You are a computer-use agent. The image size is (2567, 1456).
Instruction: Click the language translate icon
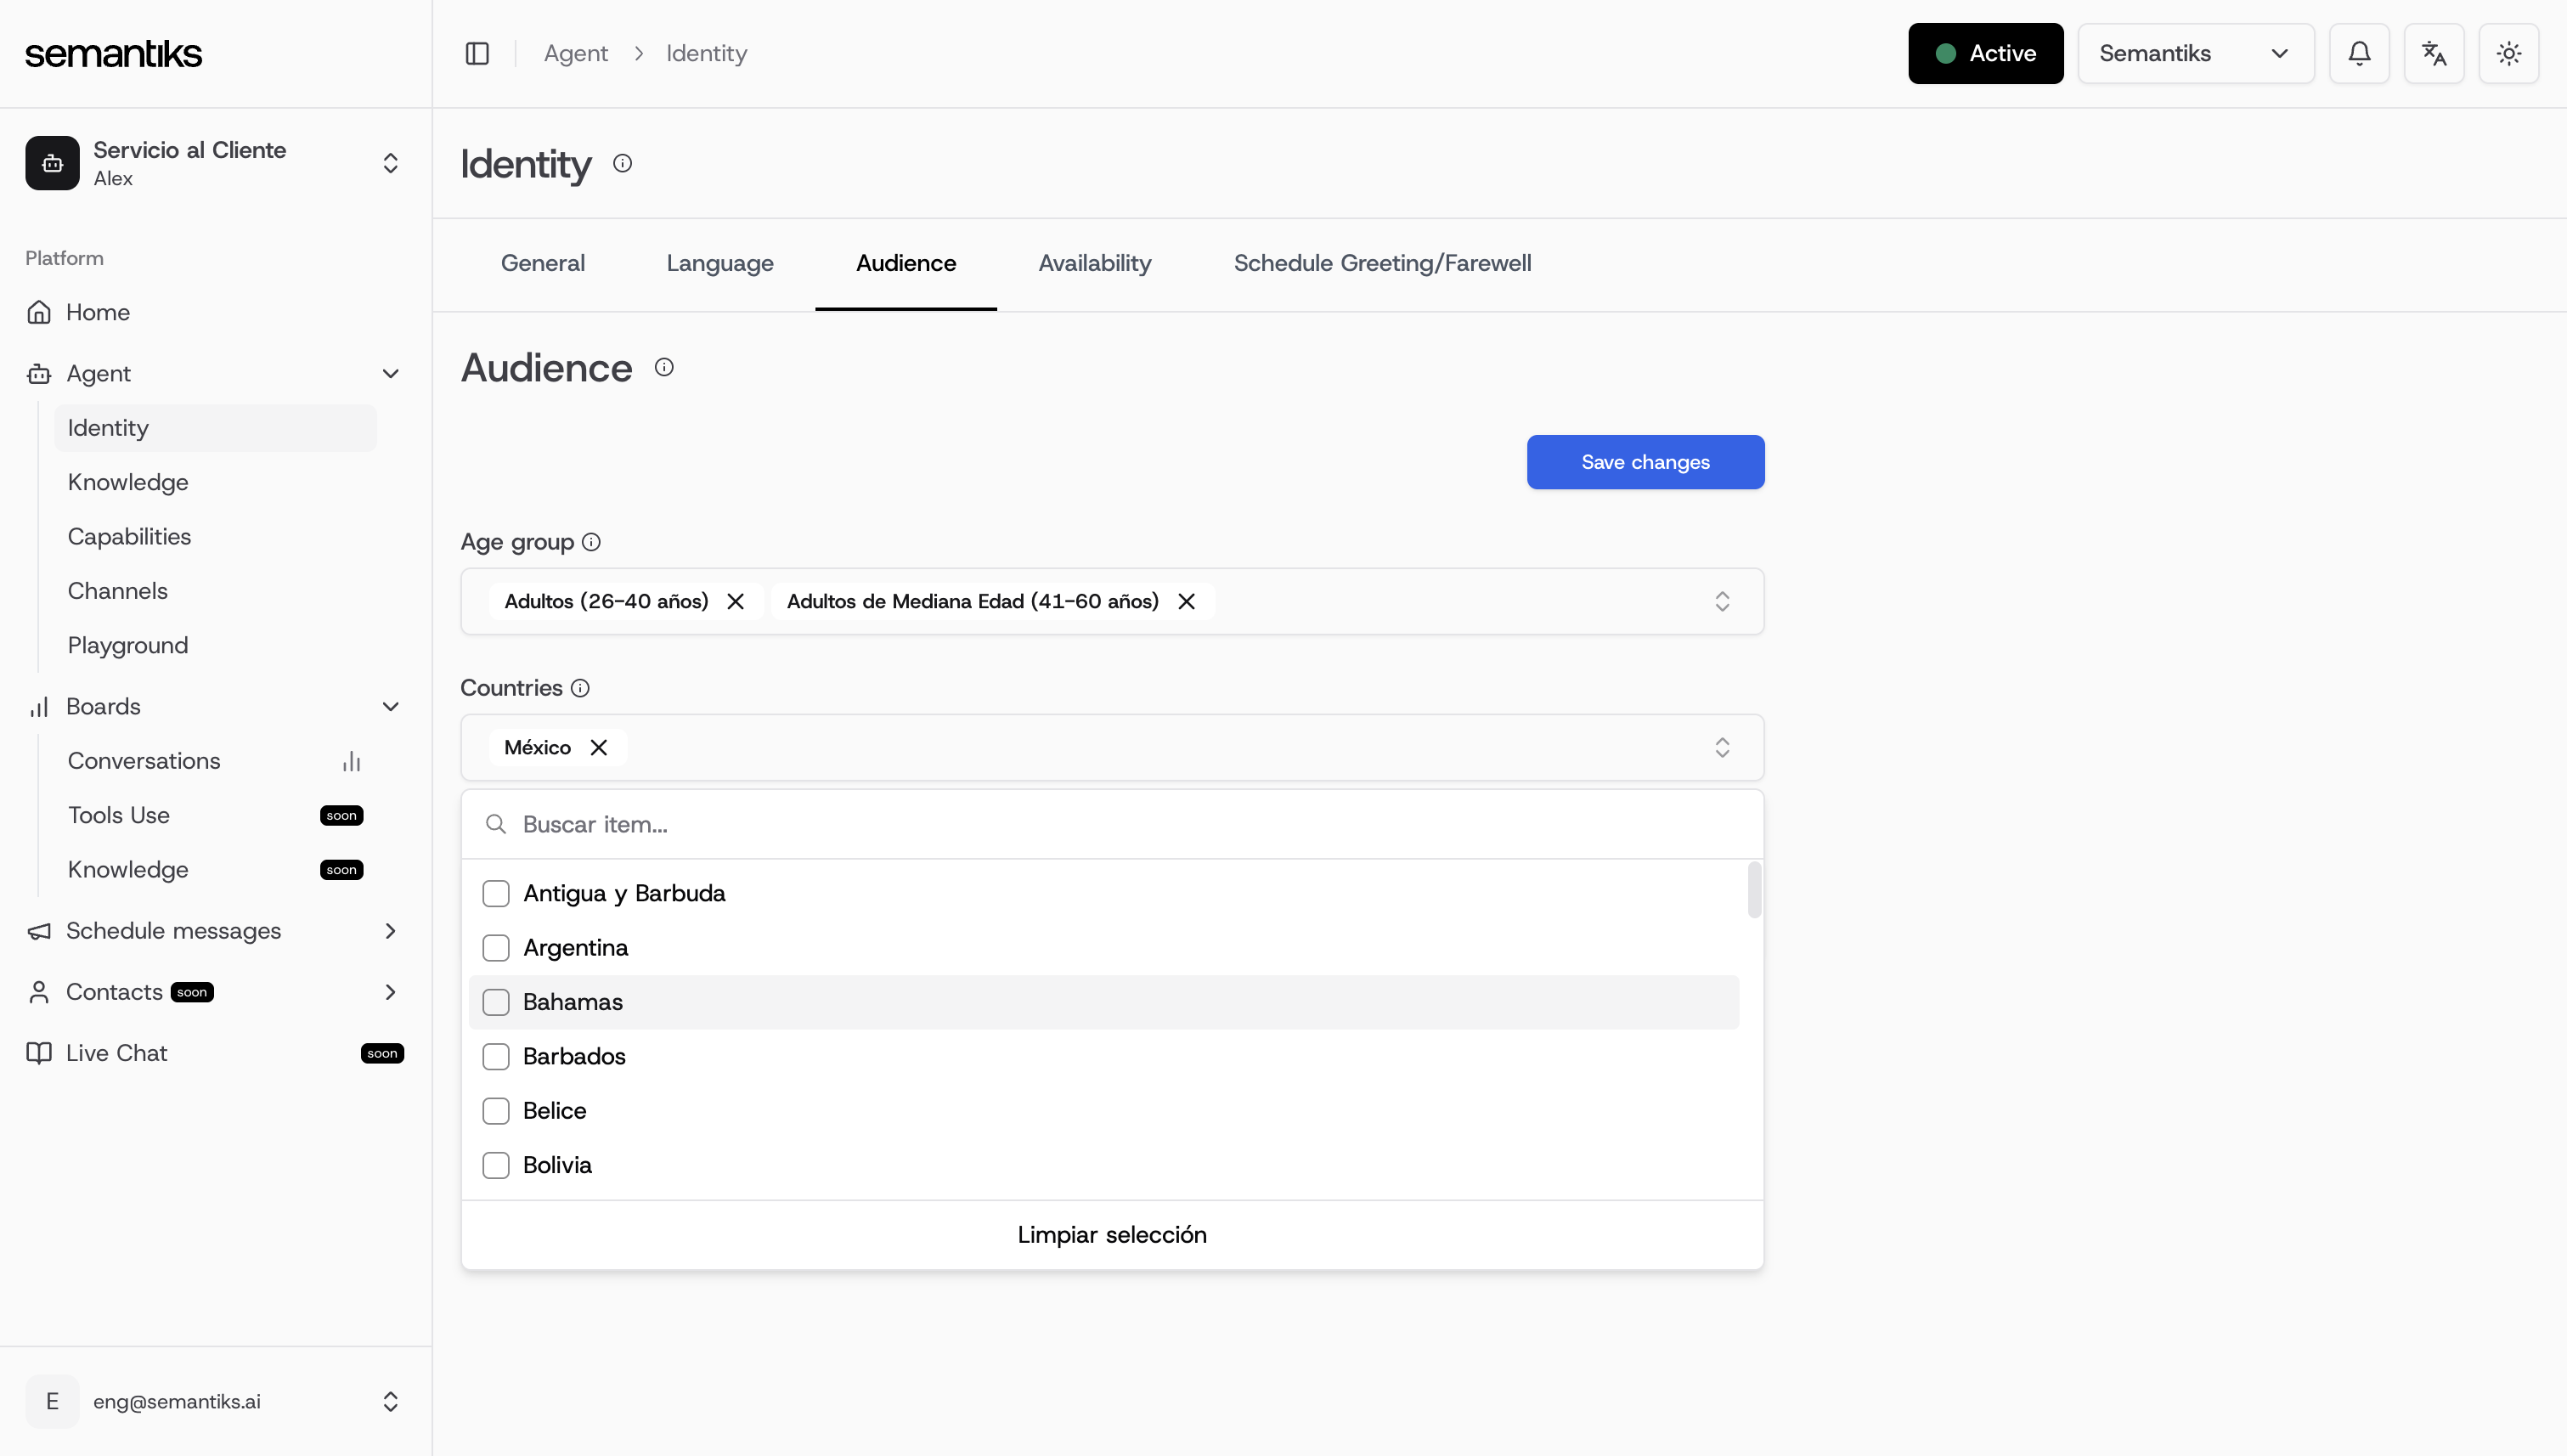pos(2434,53)
